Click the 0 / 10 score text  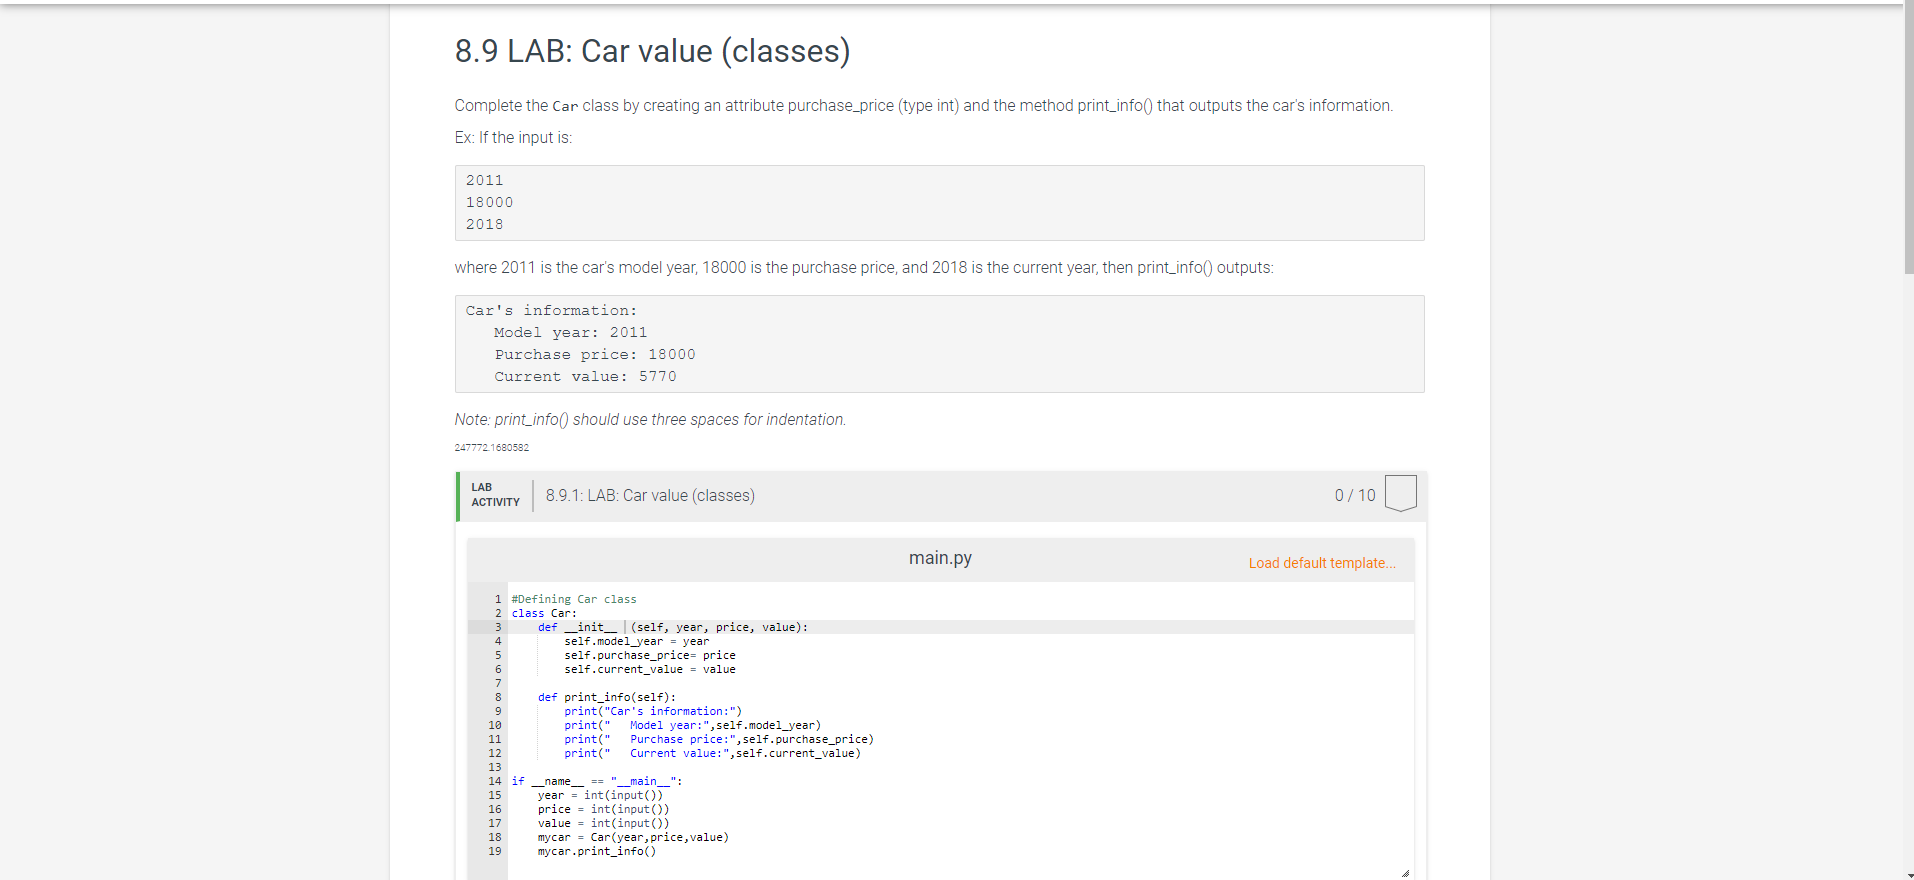[1355, 496]
